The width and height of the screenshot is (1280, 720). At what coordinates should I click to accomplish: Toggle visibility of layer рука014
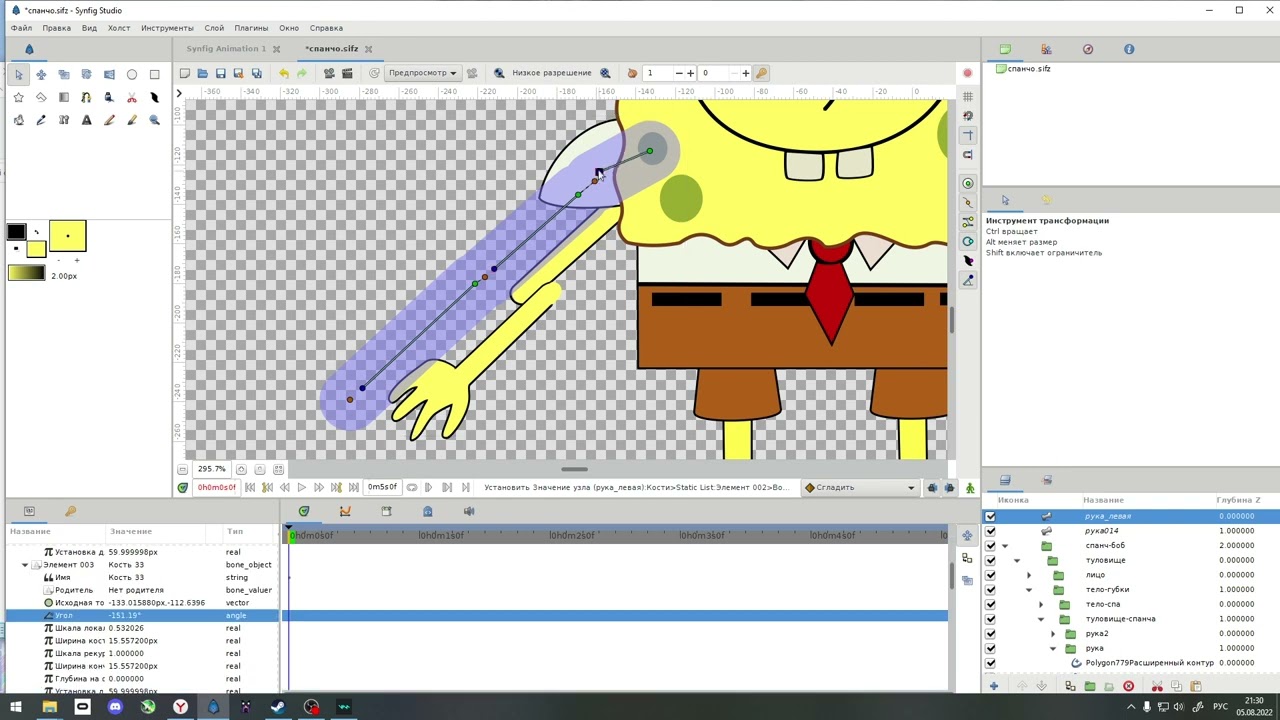990,531
